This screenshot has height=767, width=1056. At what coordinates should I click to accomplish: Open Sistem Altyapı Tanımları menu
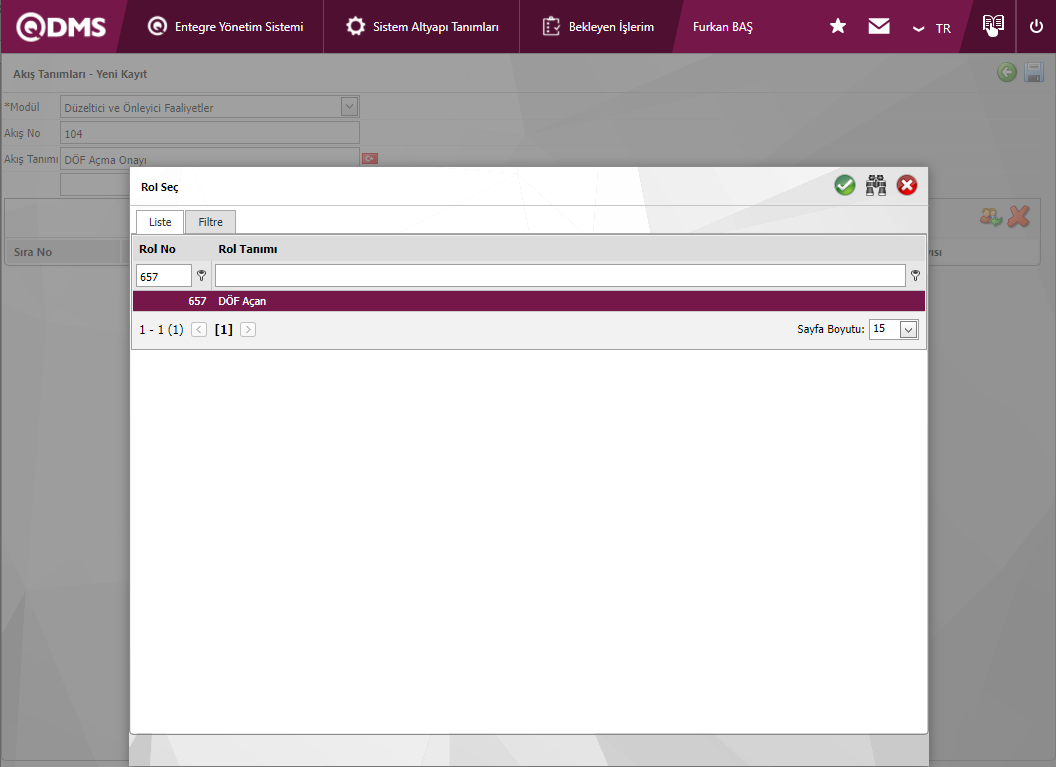[x=422, y=27]
